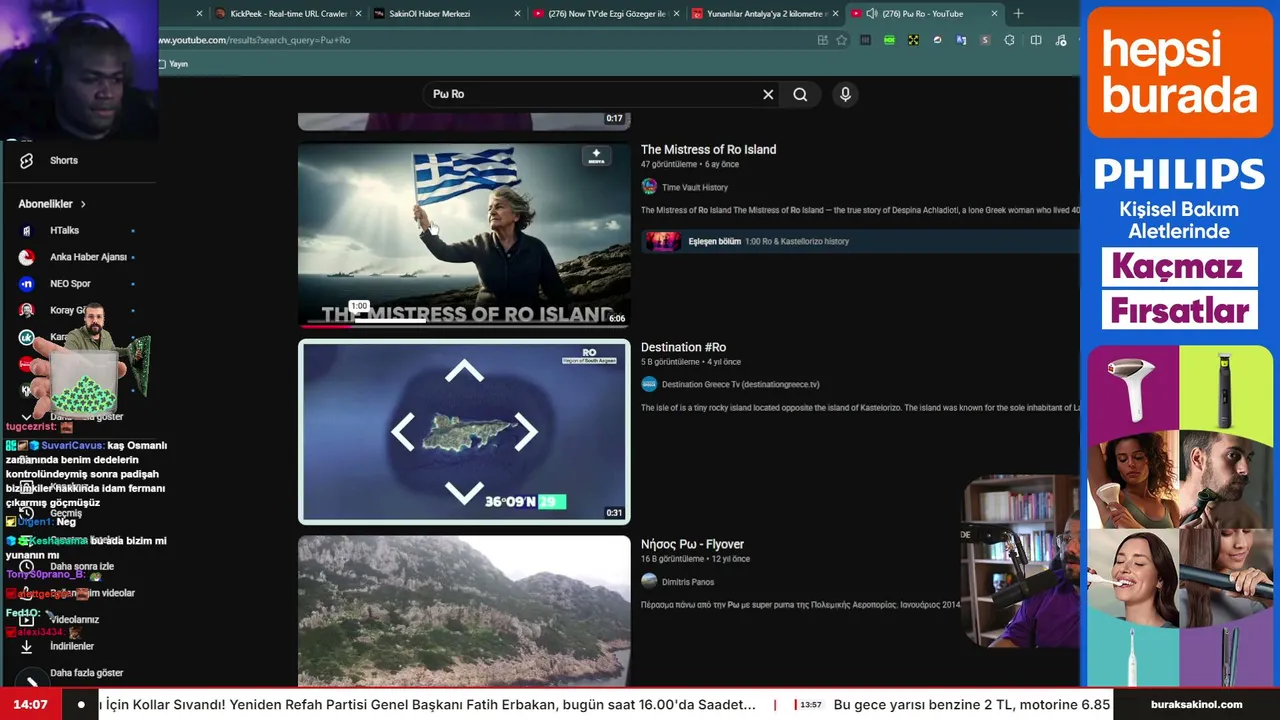Visit the Dimitris Panos channel name
The image size is (1280, 720).
[688, 581]
